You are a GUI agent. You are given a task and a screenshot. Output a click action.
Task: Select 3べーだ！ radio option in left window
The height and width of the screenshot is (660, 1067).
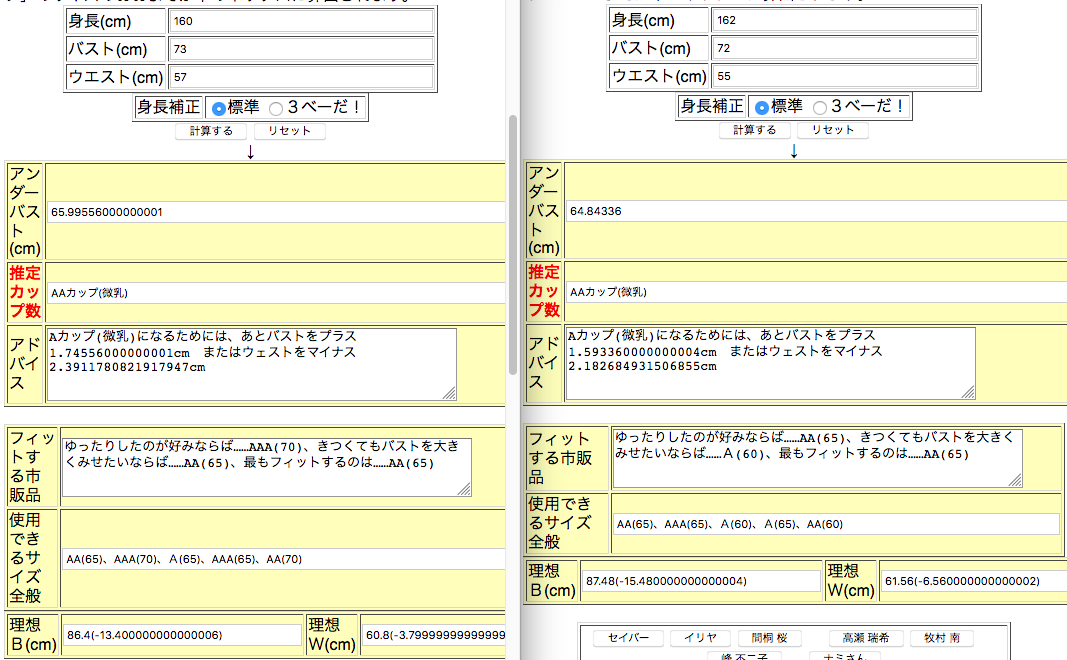coord(276,108)
